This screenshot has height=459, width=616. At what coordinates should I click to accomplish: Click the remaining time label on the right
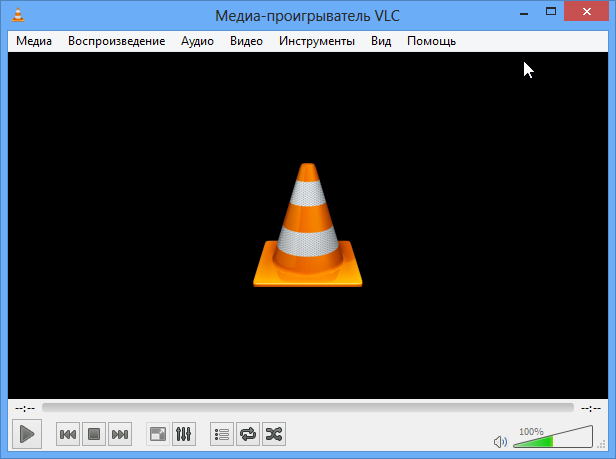(591, 409)
